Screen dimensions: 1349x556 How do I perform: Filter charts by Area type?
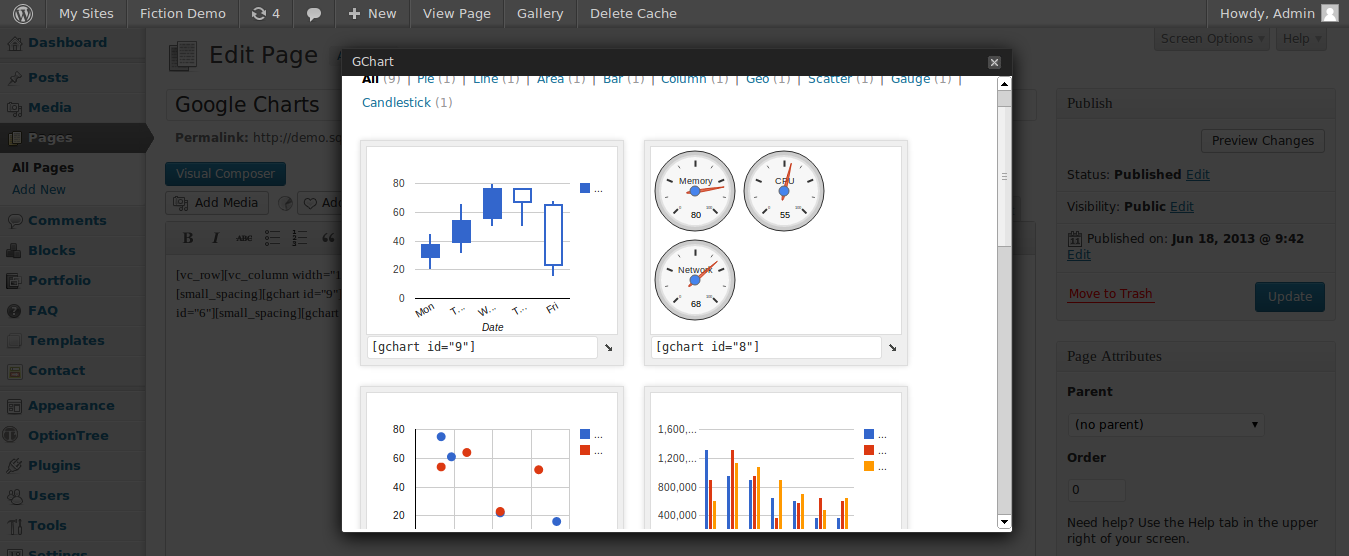550,79
